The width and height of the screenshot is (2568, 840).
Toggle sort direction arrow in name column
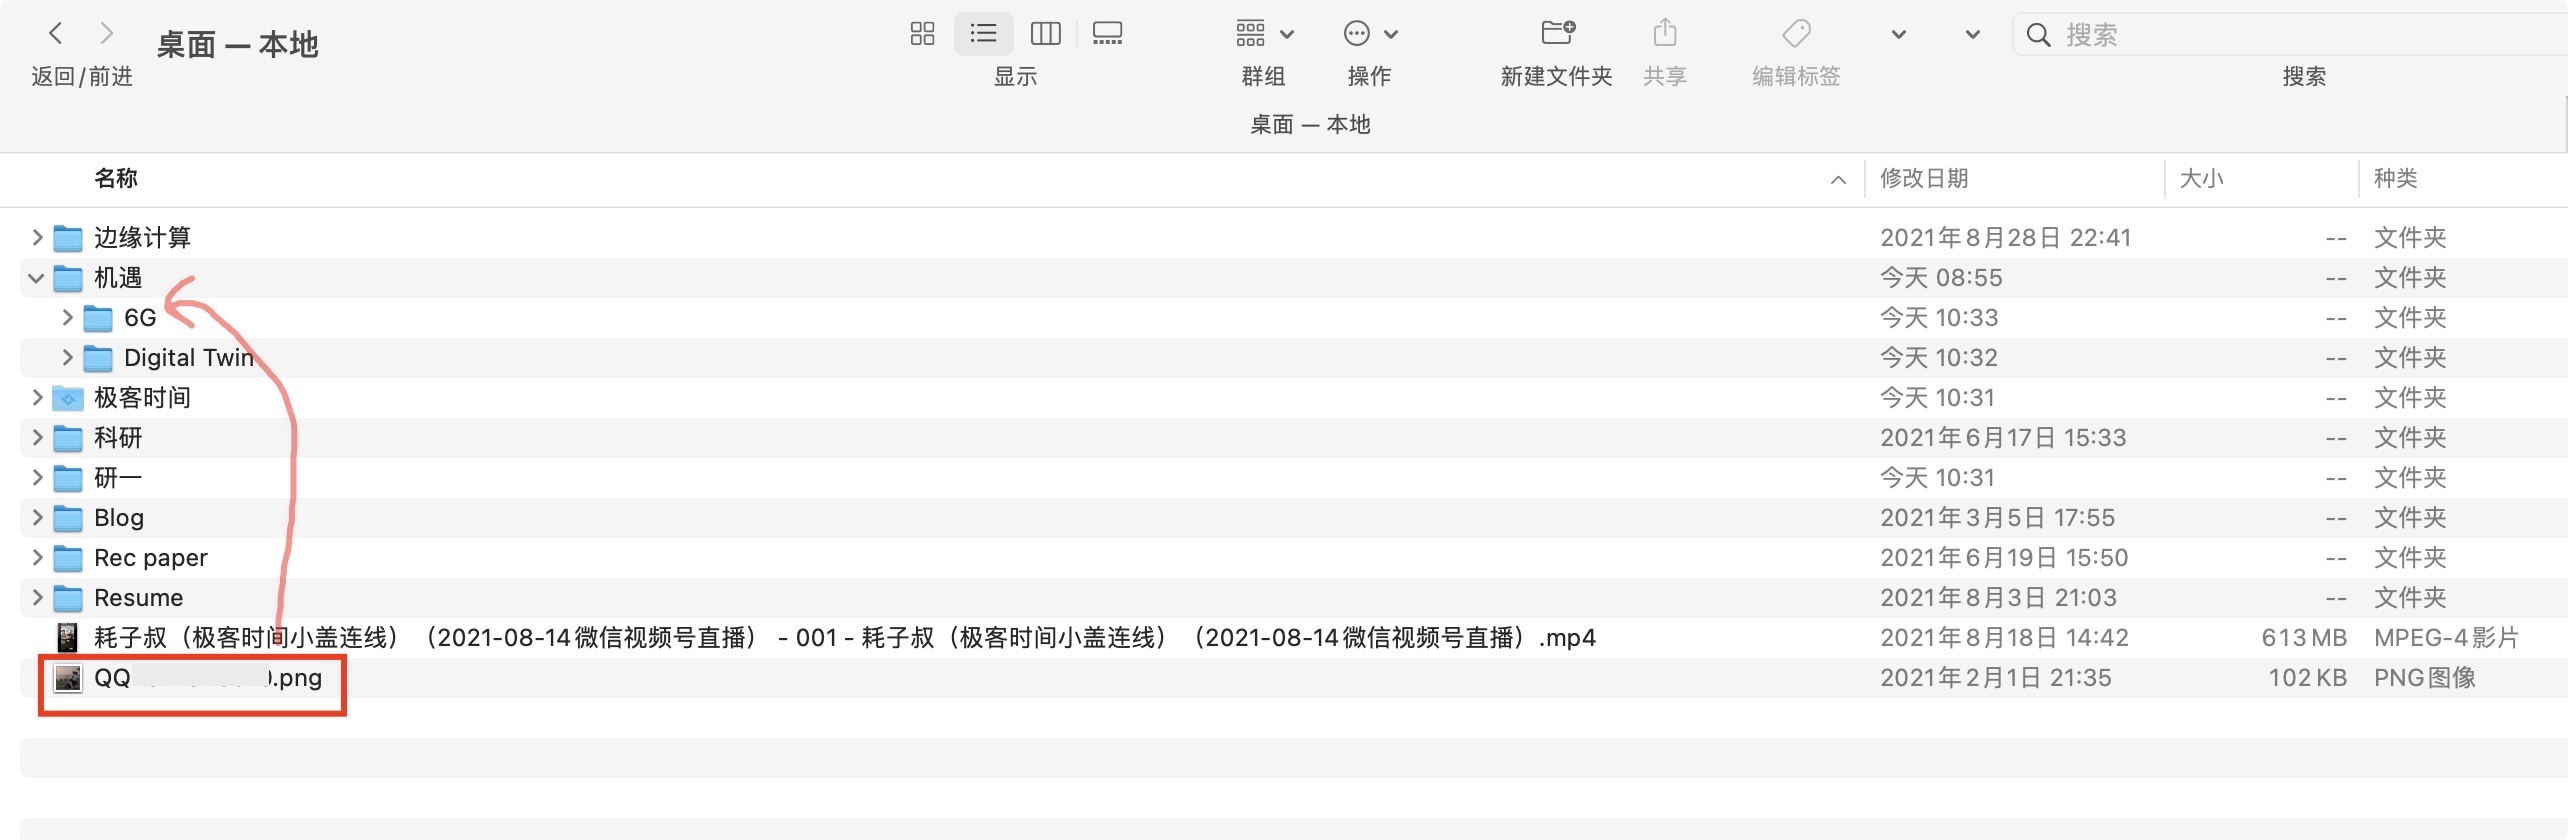(x=1838, y=180)
